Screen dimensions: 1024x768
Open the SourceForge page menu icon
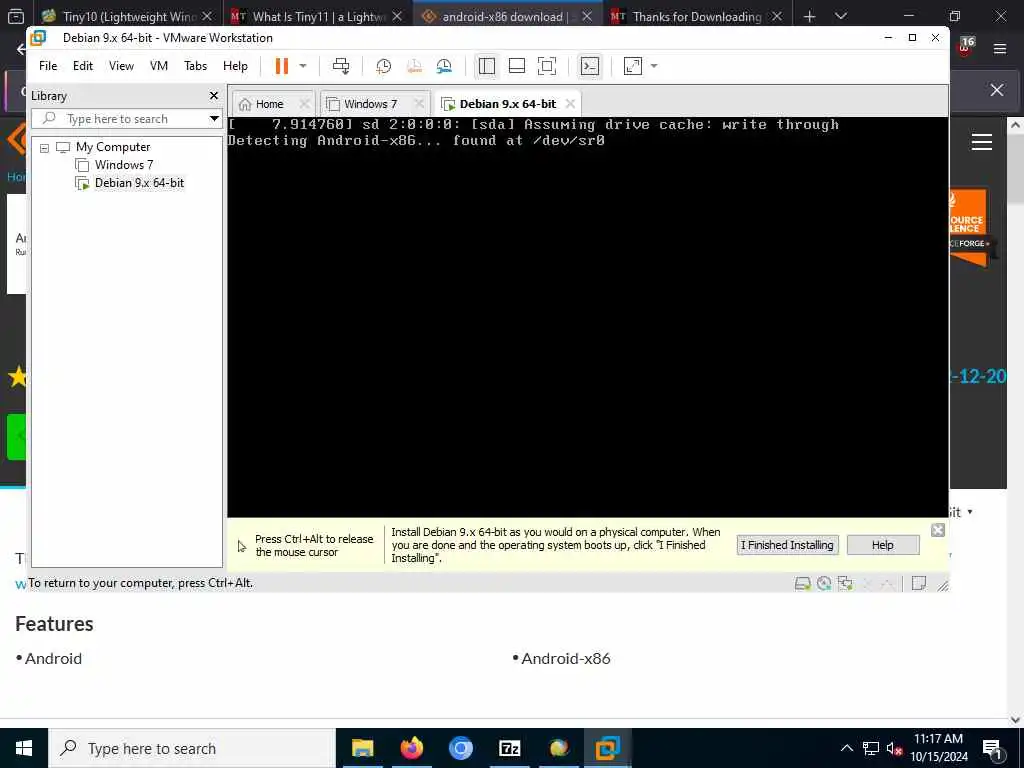(x=982, y=142)
